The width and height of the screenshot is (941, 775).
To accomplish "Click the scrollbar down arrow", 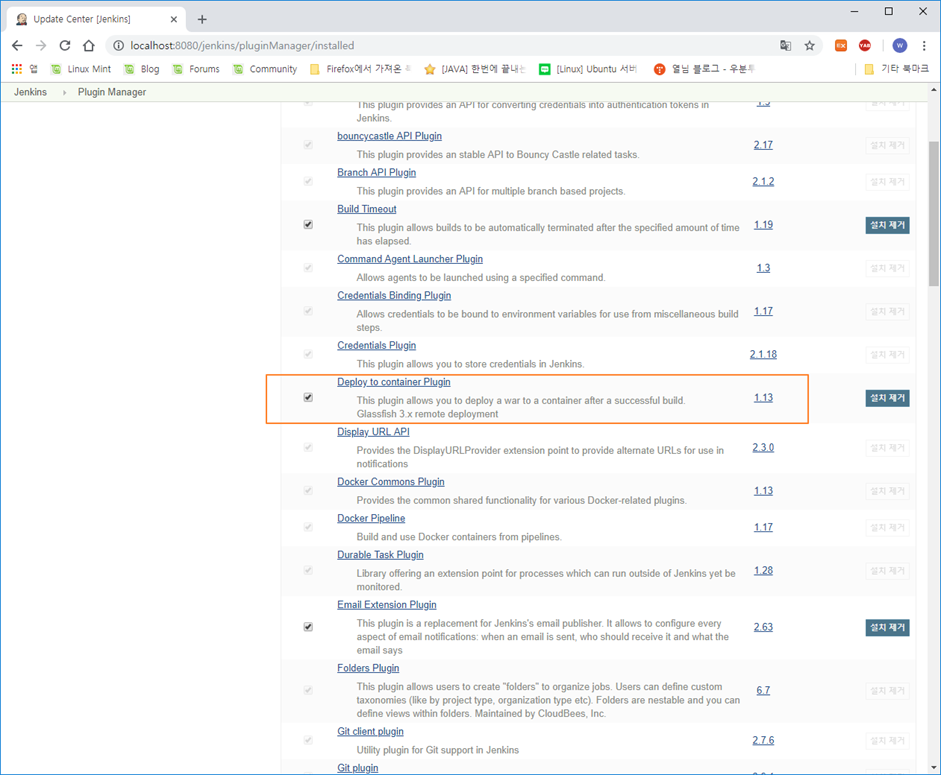I will click(x=934, y=767).
